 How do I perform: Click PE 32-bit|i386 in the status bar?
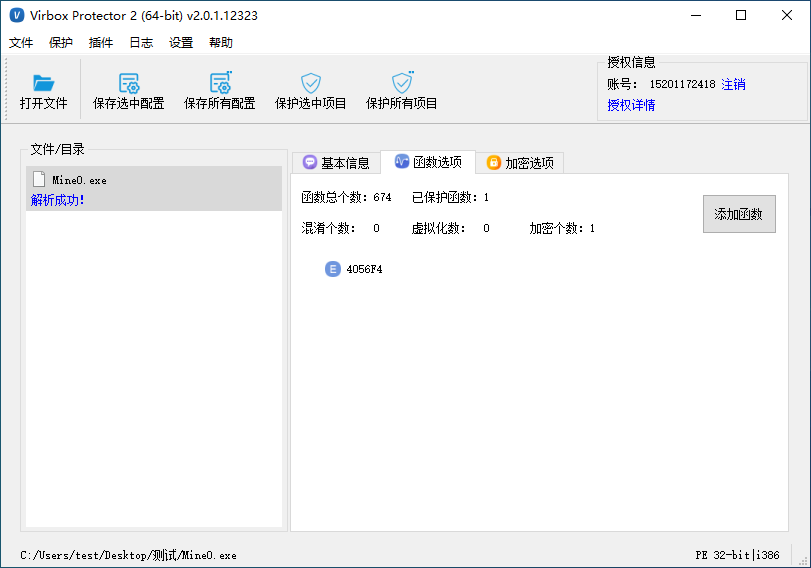[x=737, y=555]
